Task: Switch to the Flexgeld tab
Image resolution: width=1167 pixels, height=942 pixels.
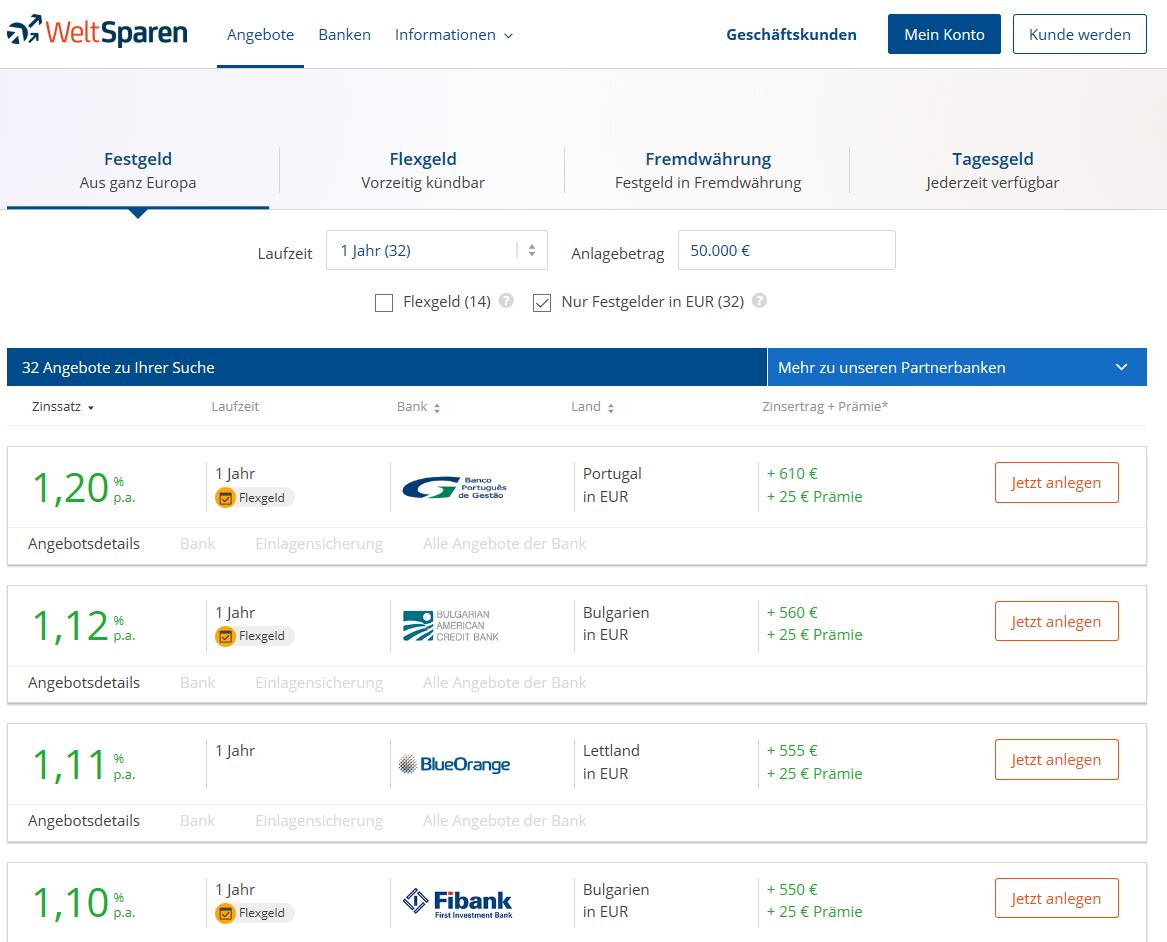Action: pyautogui.click(x=423, y=170)
